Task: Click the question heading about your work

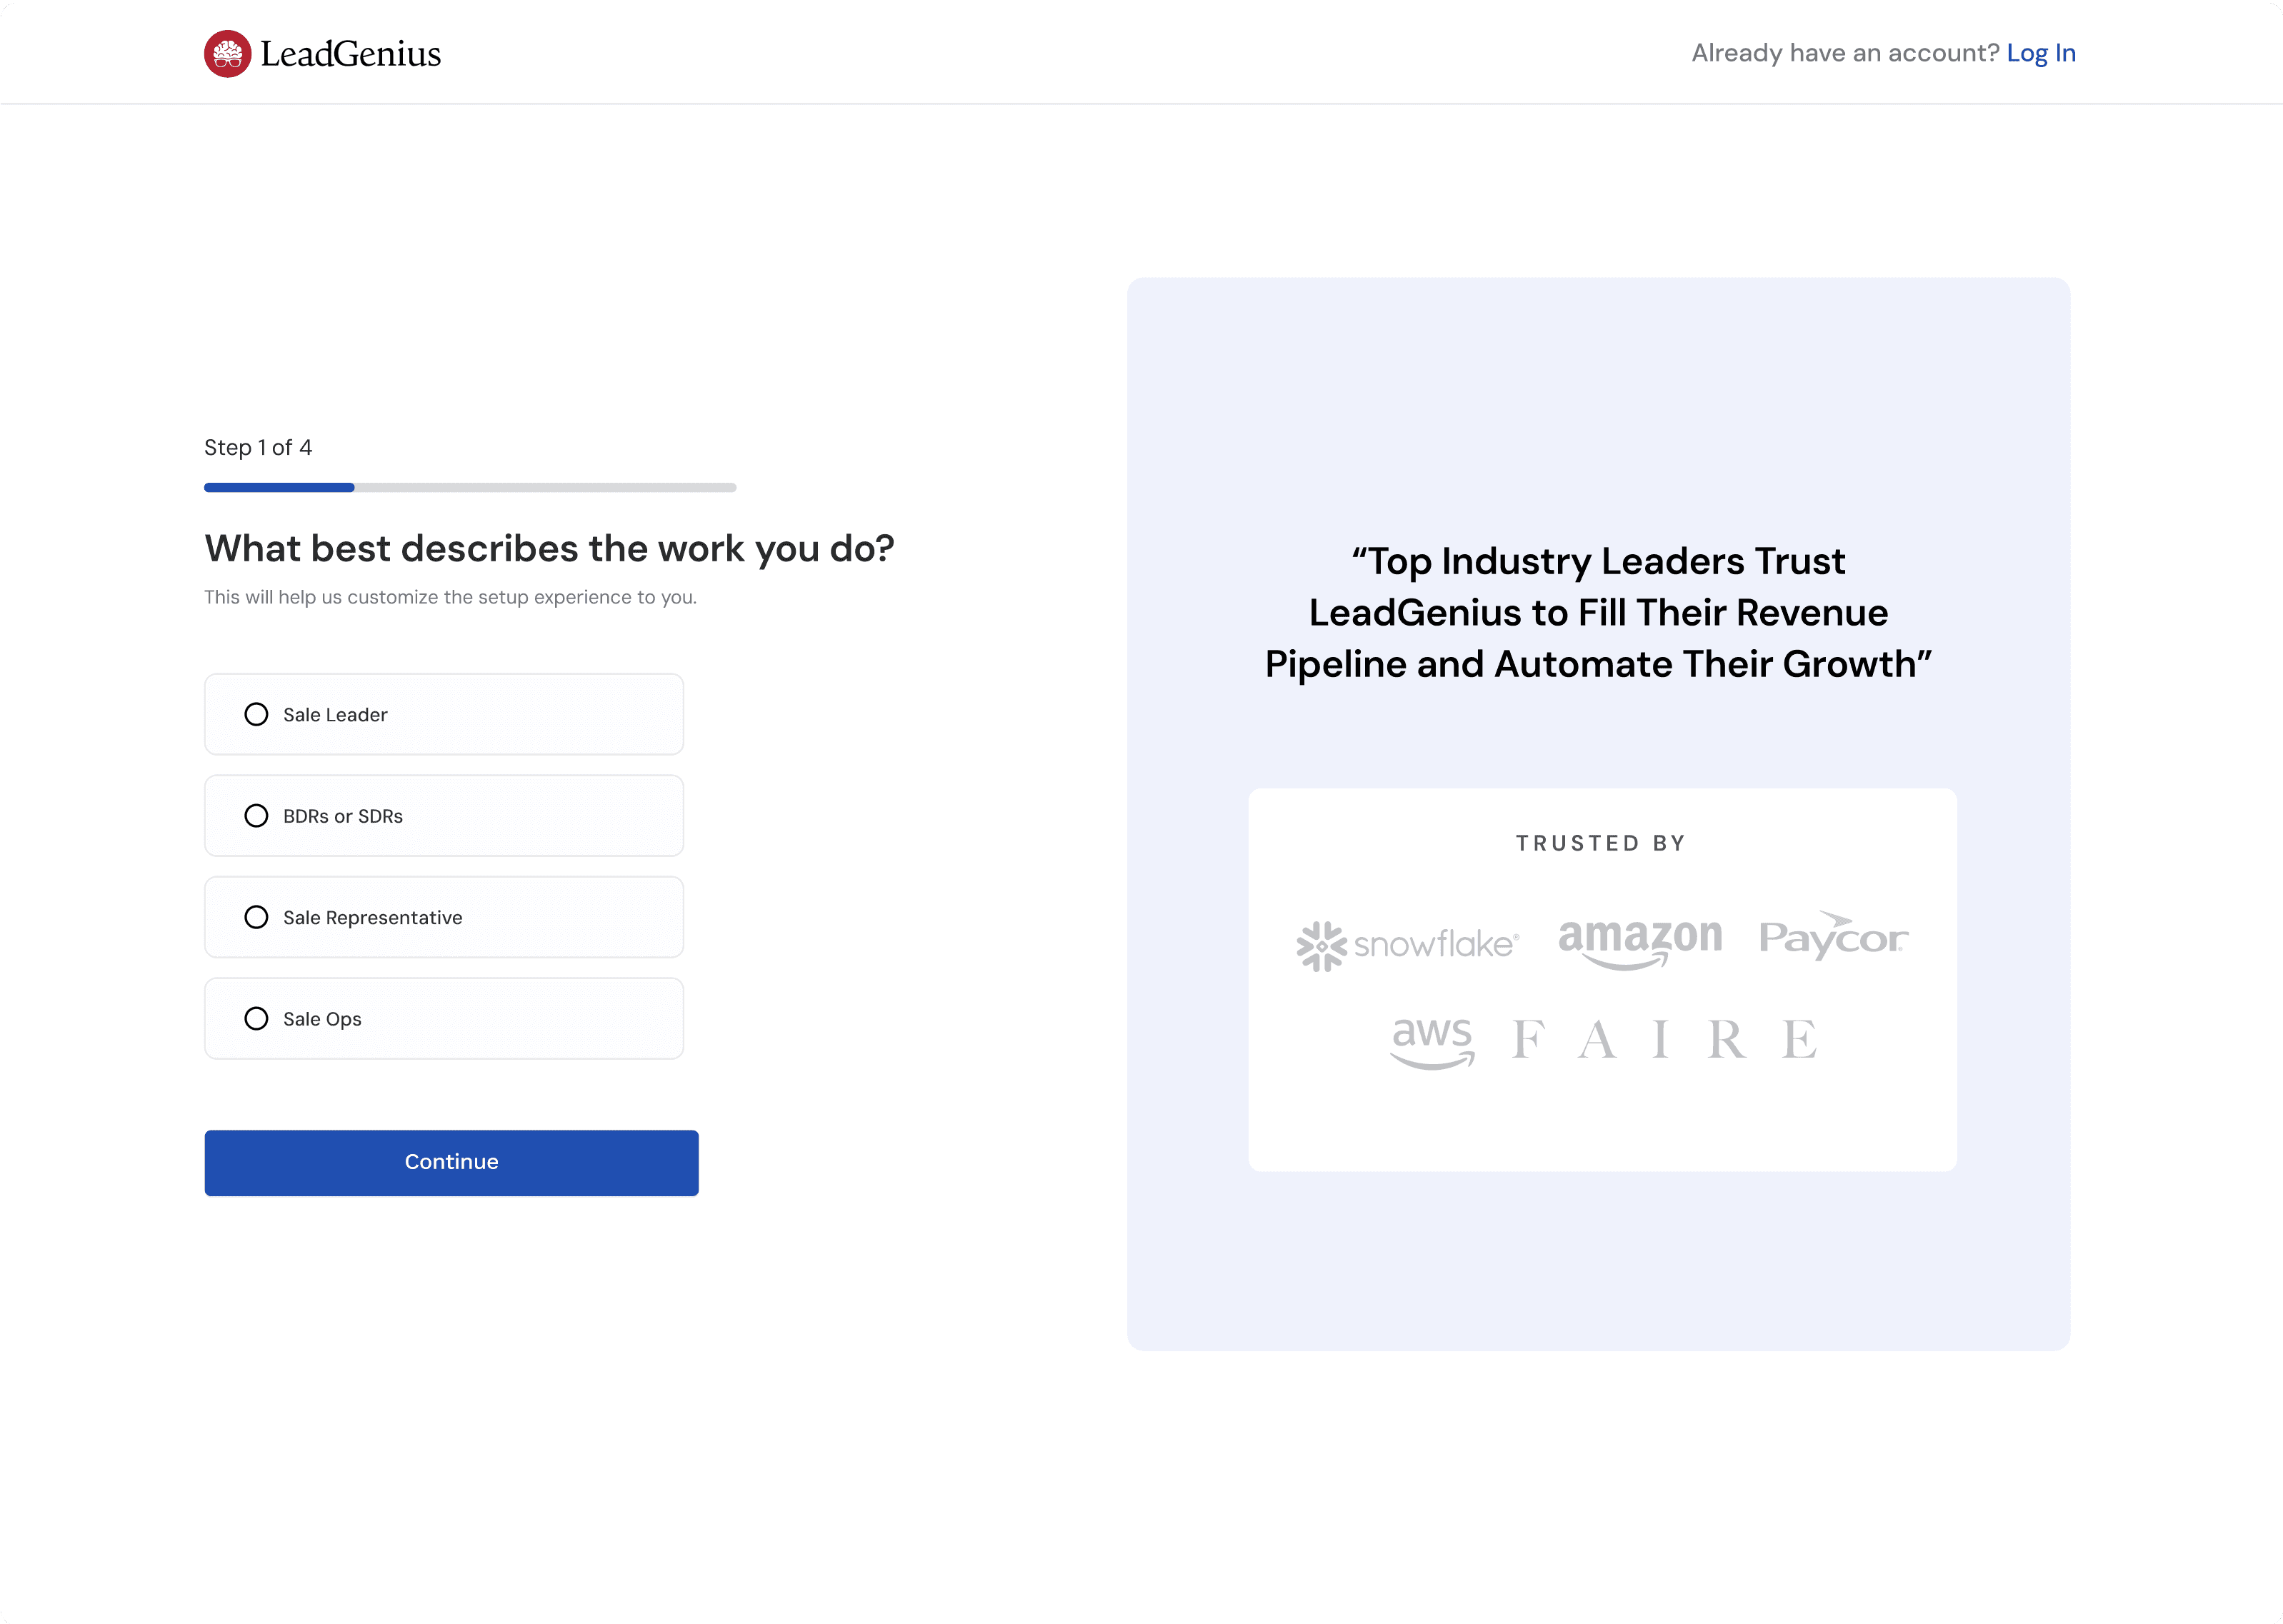Action: point(550,548)
